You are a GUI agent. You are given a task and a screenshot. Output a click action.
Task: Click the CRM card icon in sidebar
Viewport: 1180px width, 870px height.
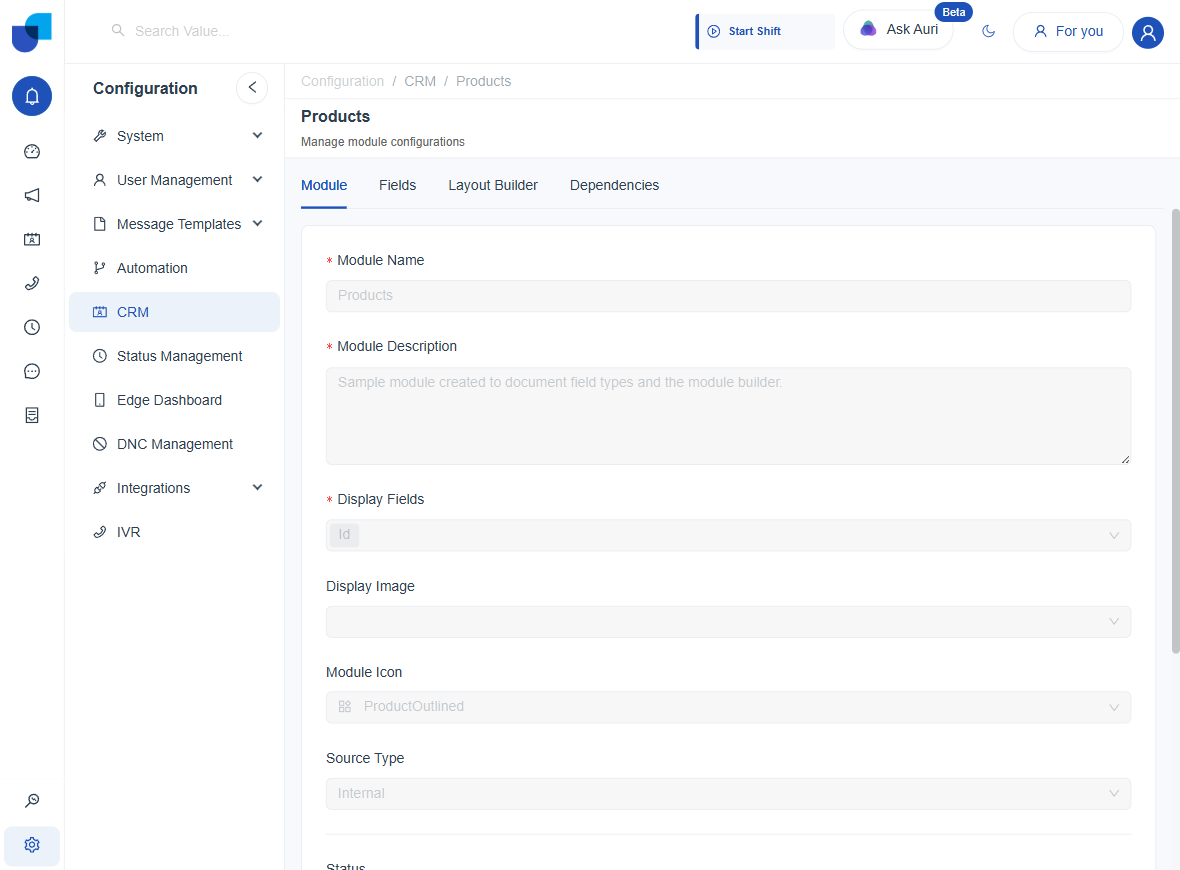pyautogui.click(x=99, y=312)
